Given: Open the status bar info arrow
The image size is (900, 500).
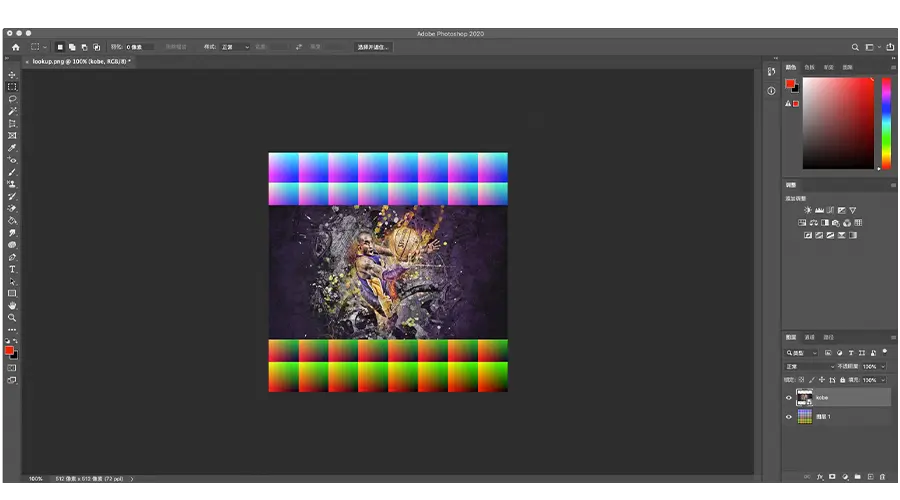Looking at the screenshot, I should tap(131, 478).
